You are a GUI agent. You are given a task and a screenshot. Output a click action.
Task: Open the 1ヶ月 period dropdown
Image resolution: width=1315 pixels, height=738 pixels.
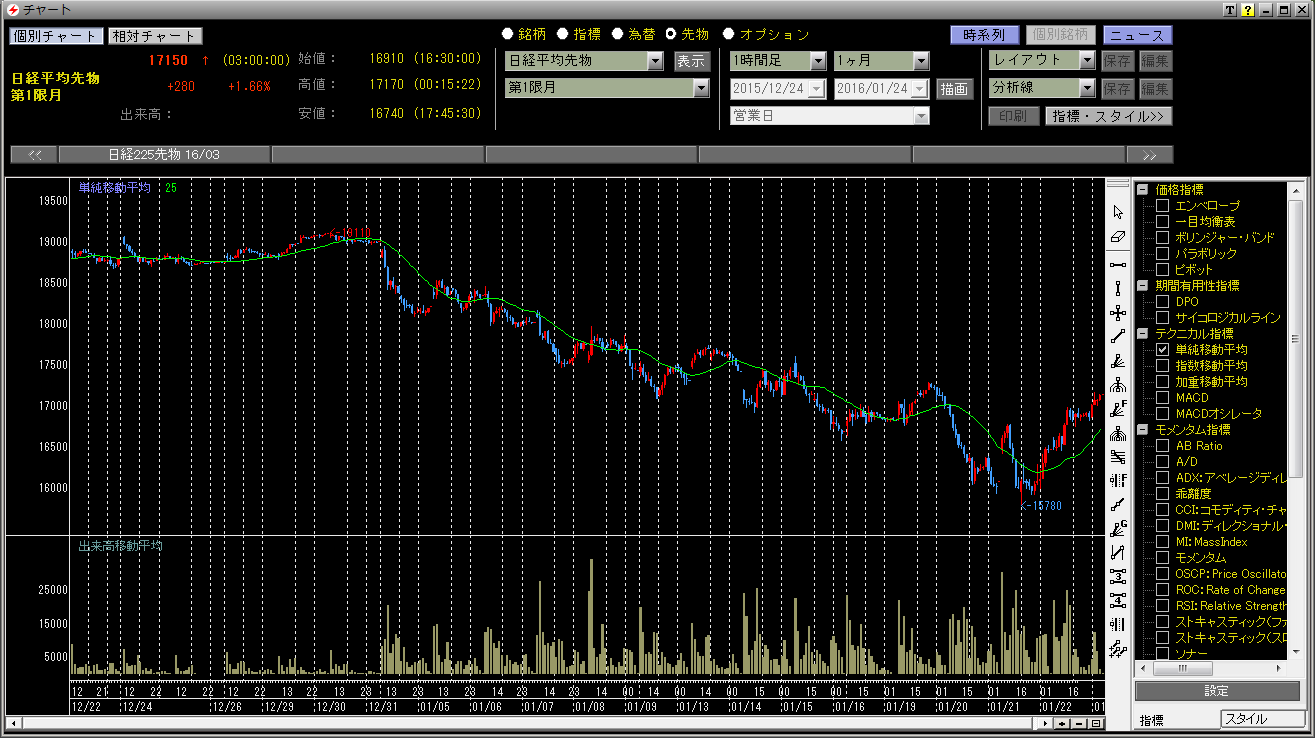tap(921, 60)
